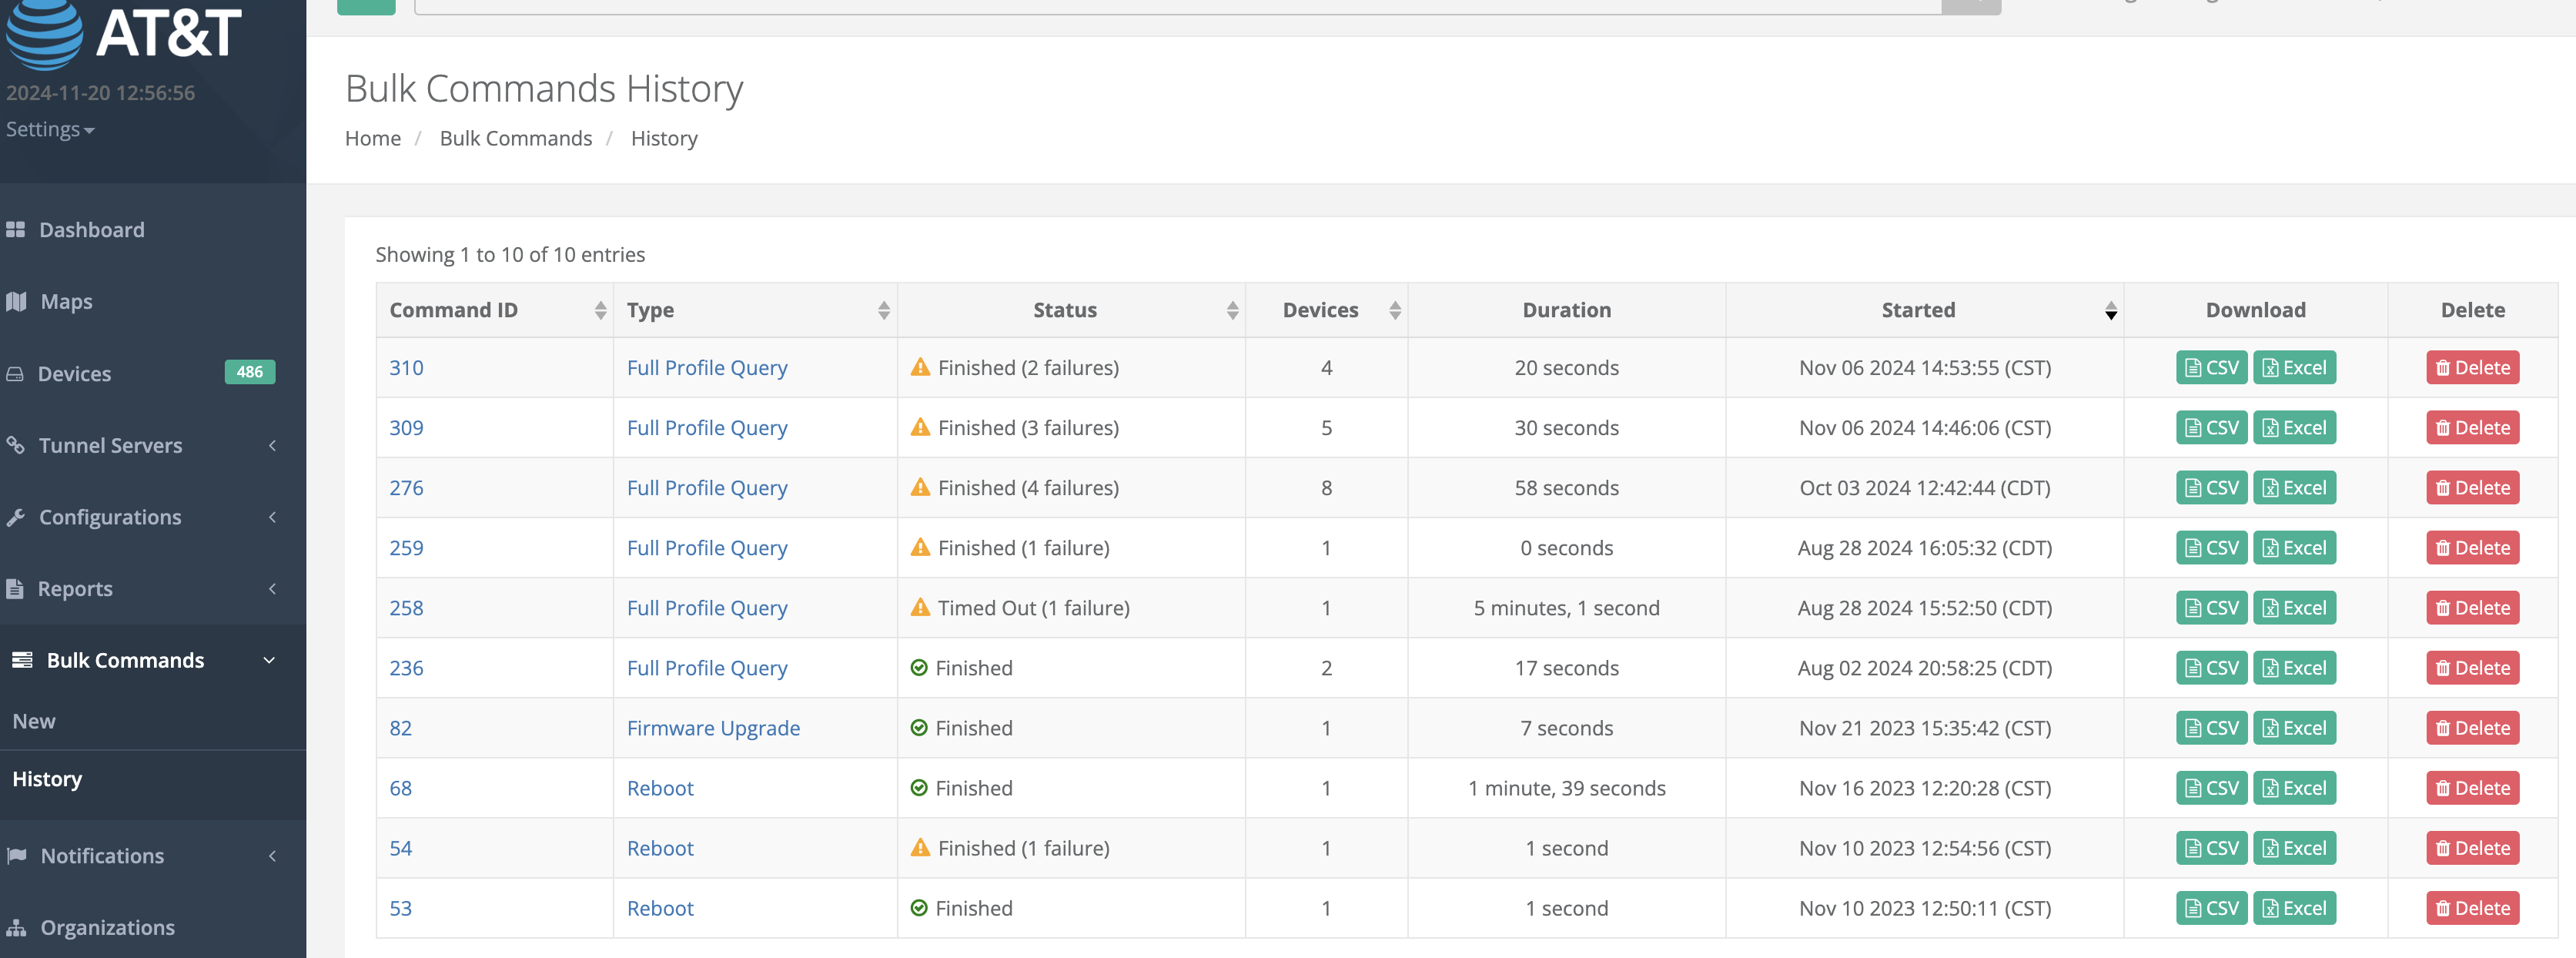This screenshot has height=958, width=2576.
Task: Open command ID 53 link
Action: [x=400, y=909]
